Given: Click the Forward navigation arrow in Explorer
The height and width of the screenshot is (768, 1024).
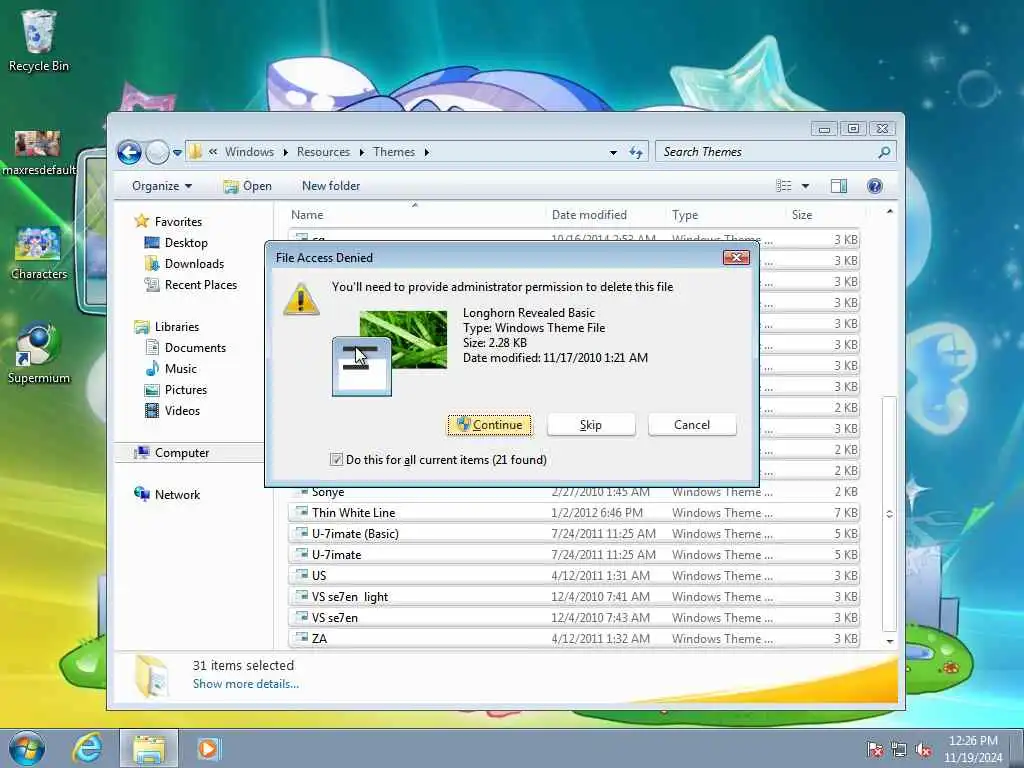Looking at the screenshot, I should tap(157, 152).
